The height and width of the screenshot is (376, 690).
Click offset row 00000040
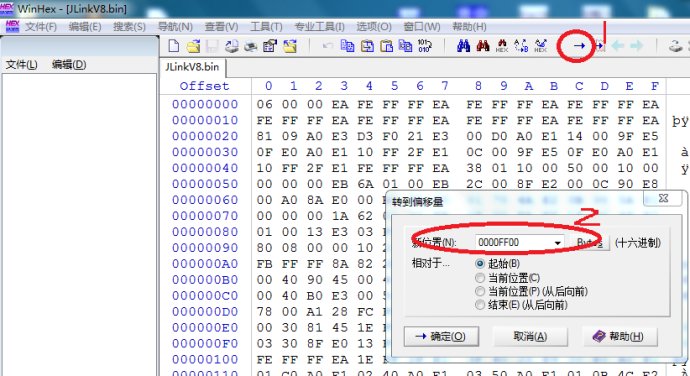(205, 168)
